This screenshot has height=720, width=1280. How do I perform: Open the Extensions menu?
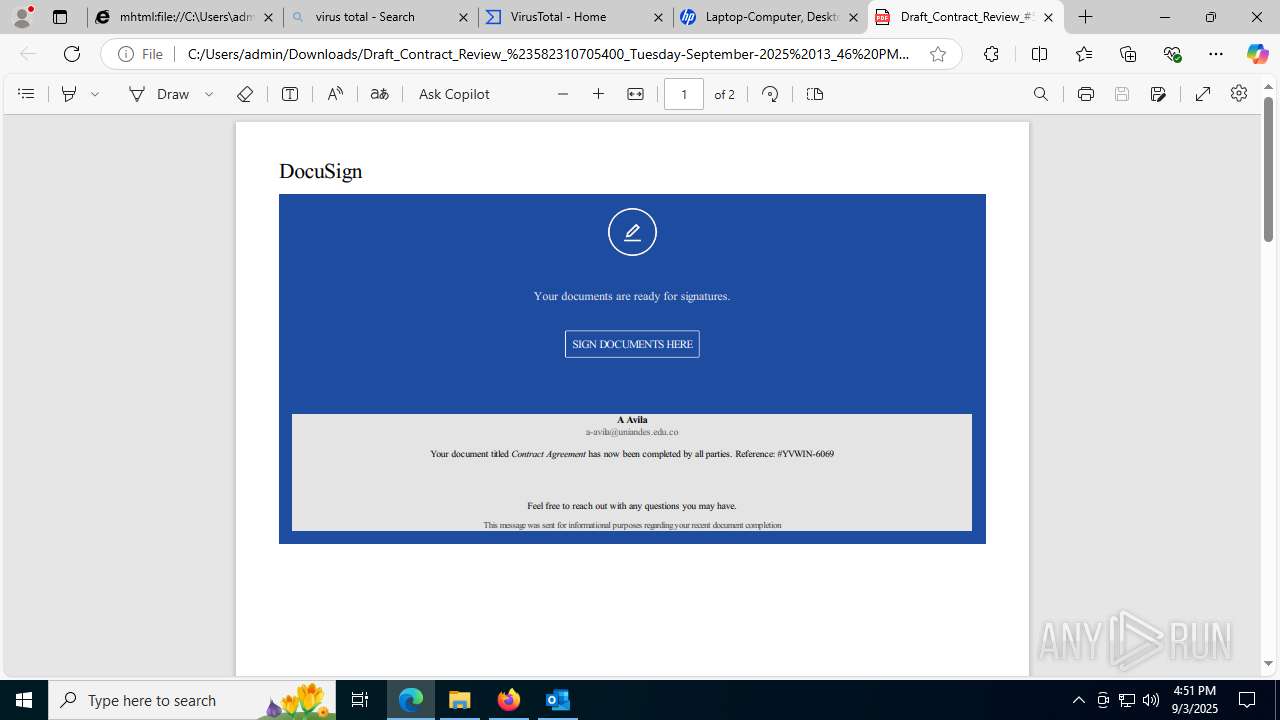991,54
